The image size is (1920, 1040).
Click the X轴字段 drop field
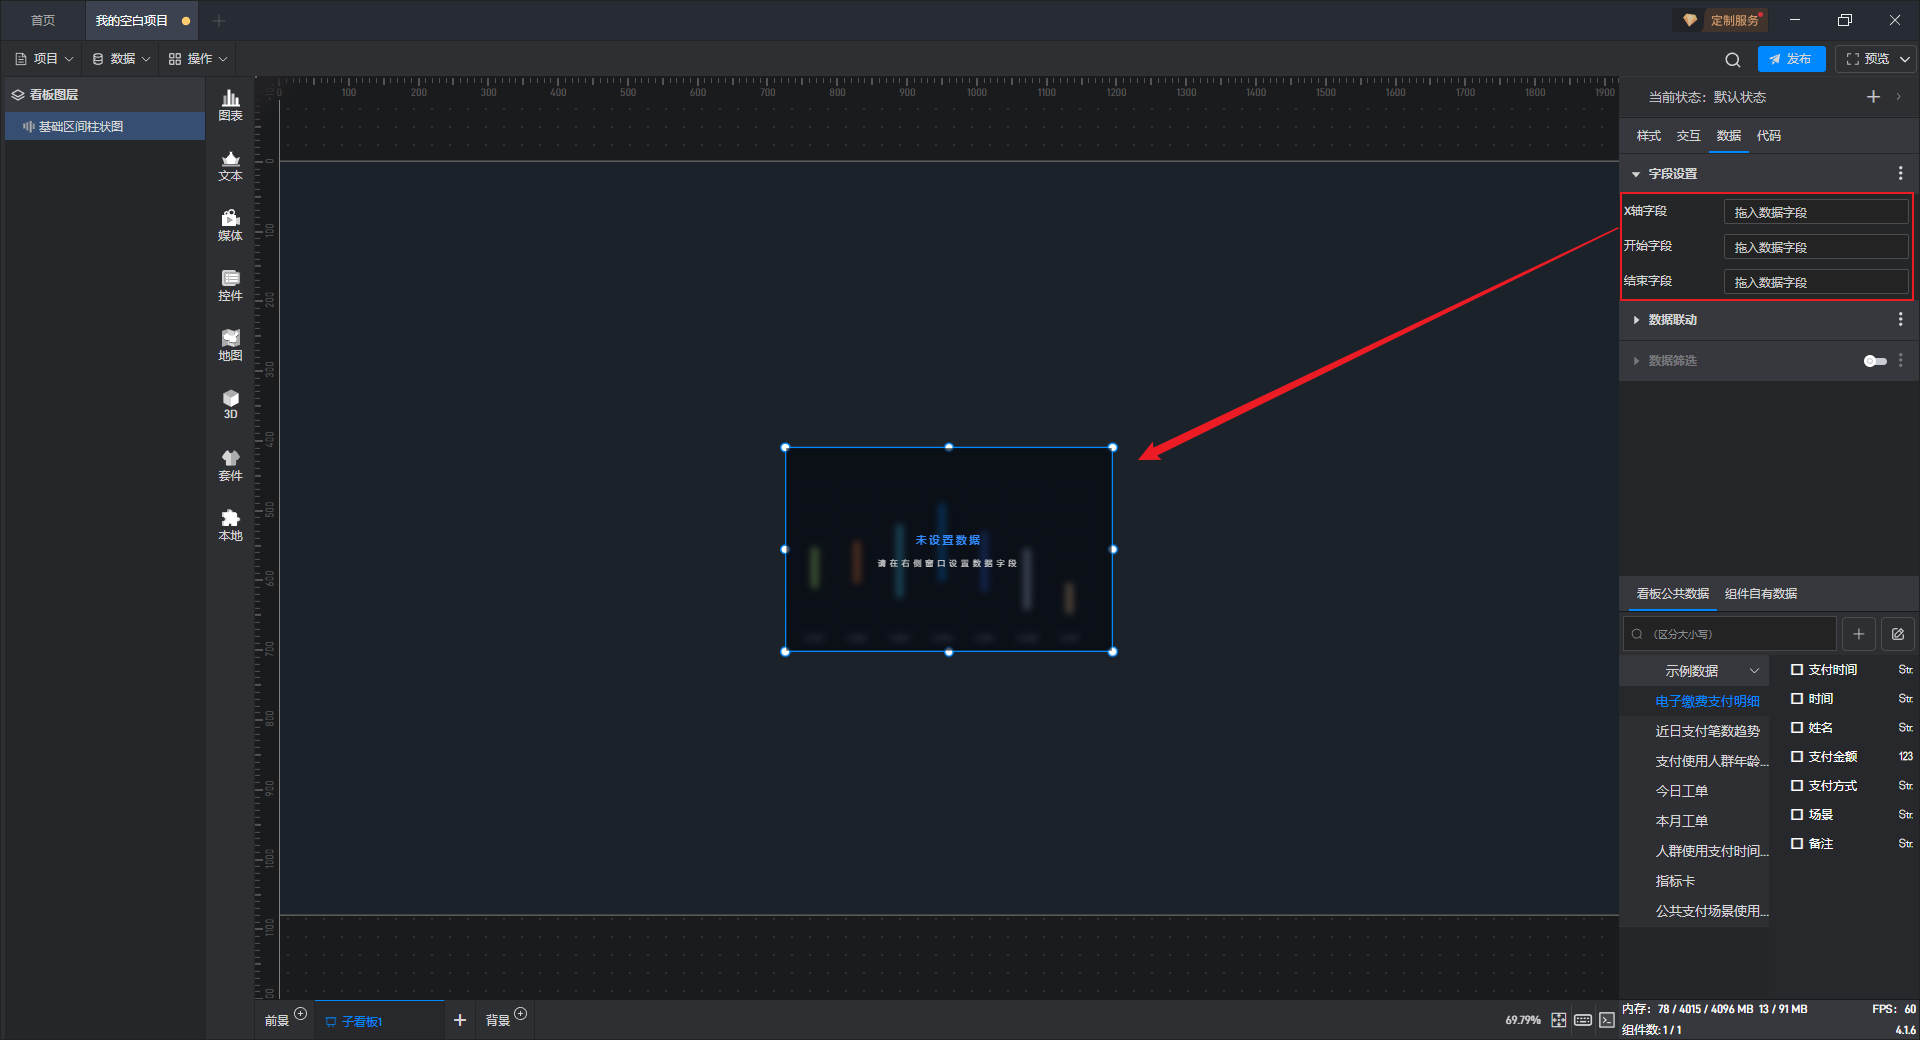(x=1816, y=212)
